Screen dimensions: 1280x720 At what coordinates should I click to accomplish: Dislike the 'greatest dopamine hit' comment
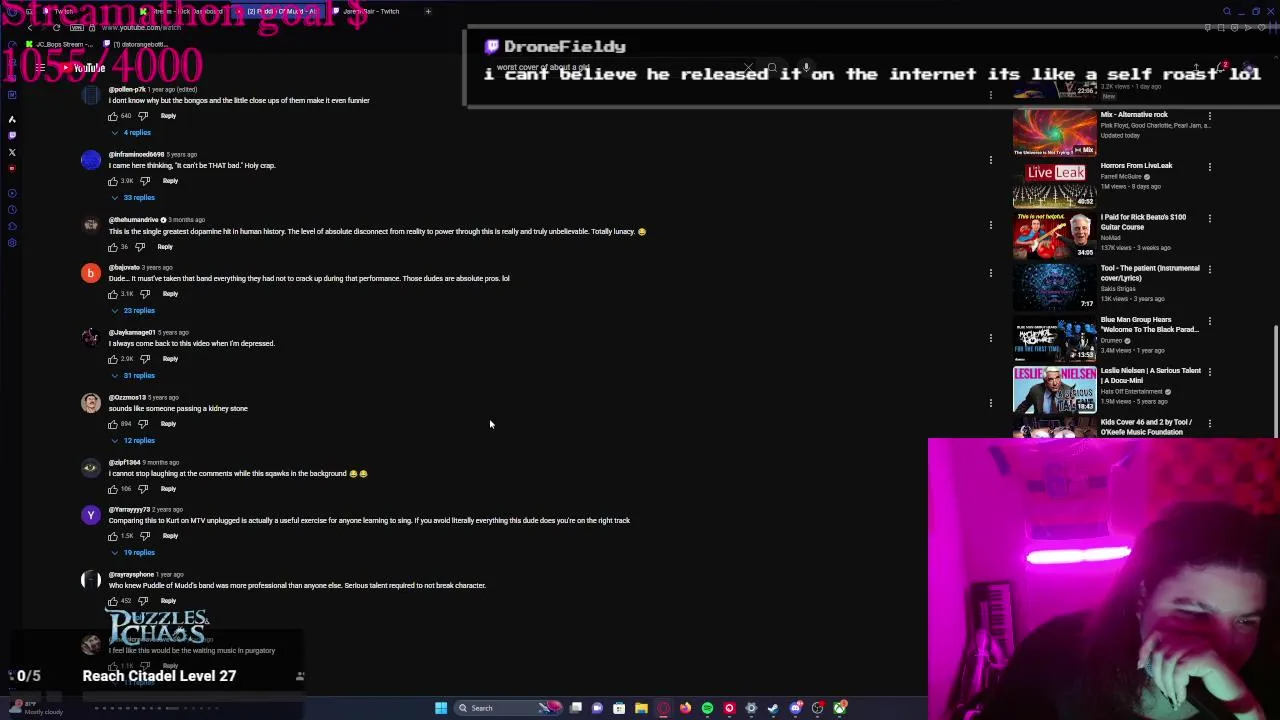[x=140, y=247]
